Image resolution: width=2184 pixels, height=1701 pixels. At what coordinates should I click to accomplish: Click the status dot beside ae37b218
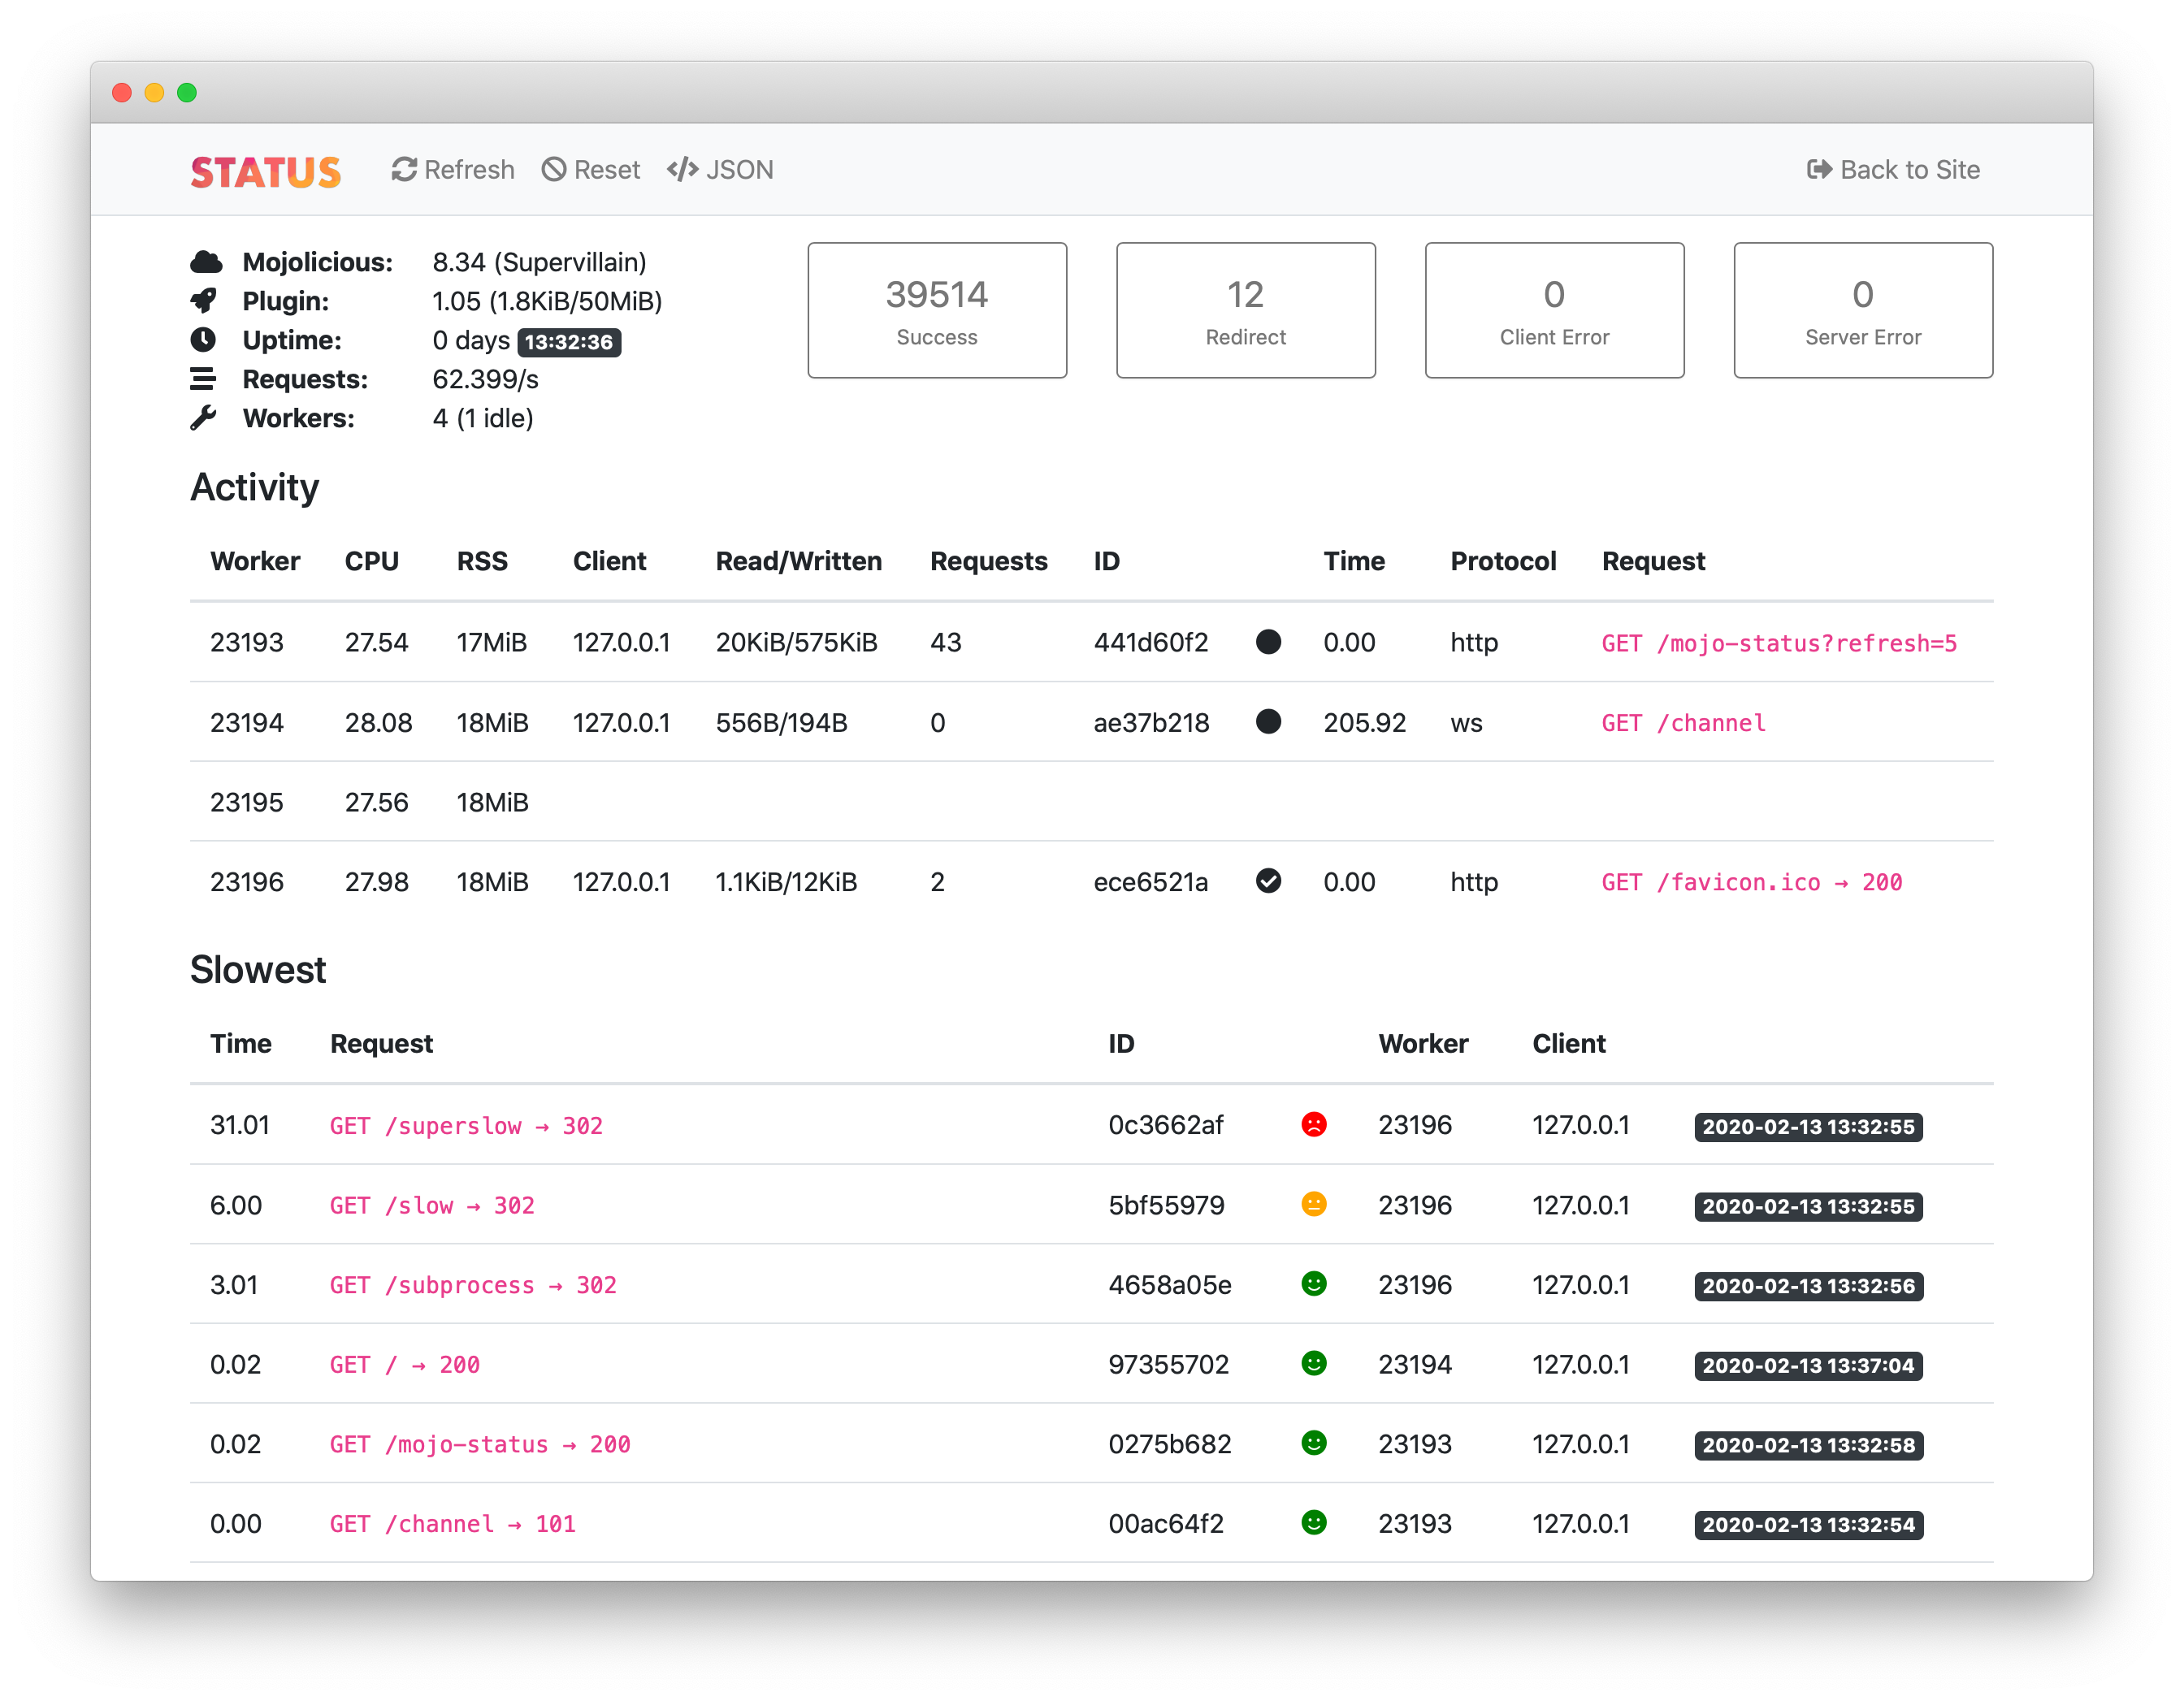point(1268,722)
